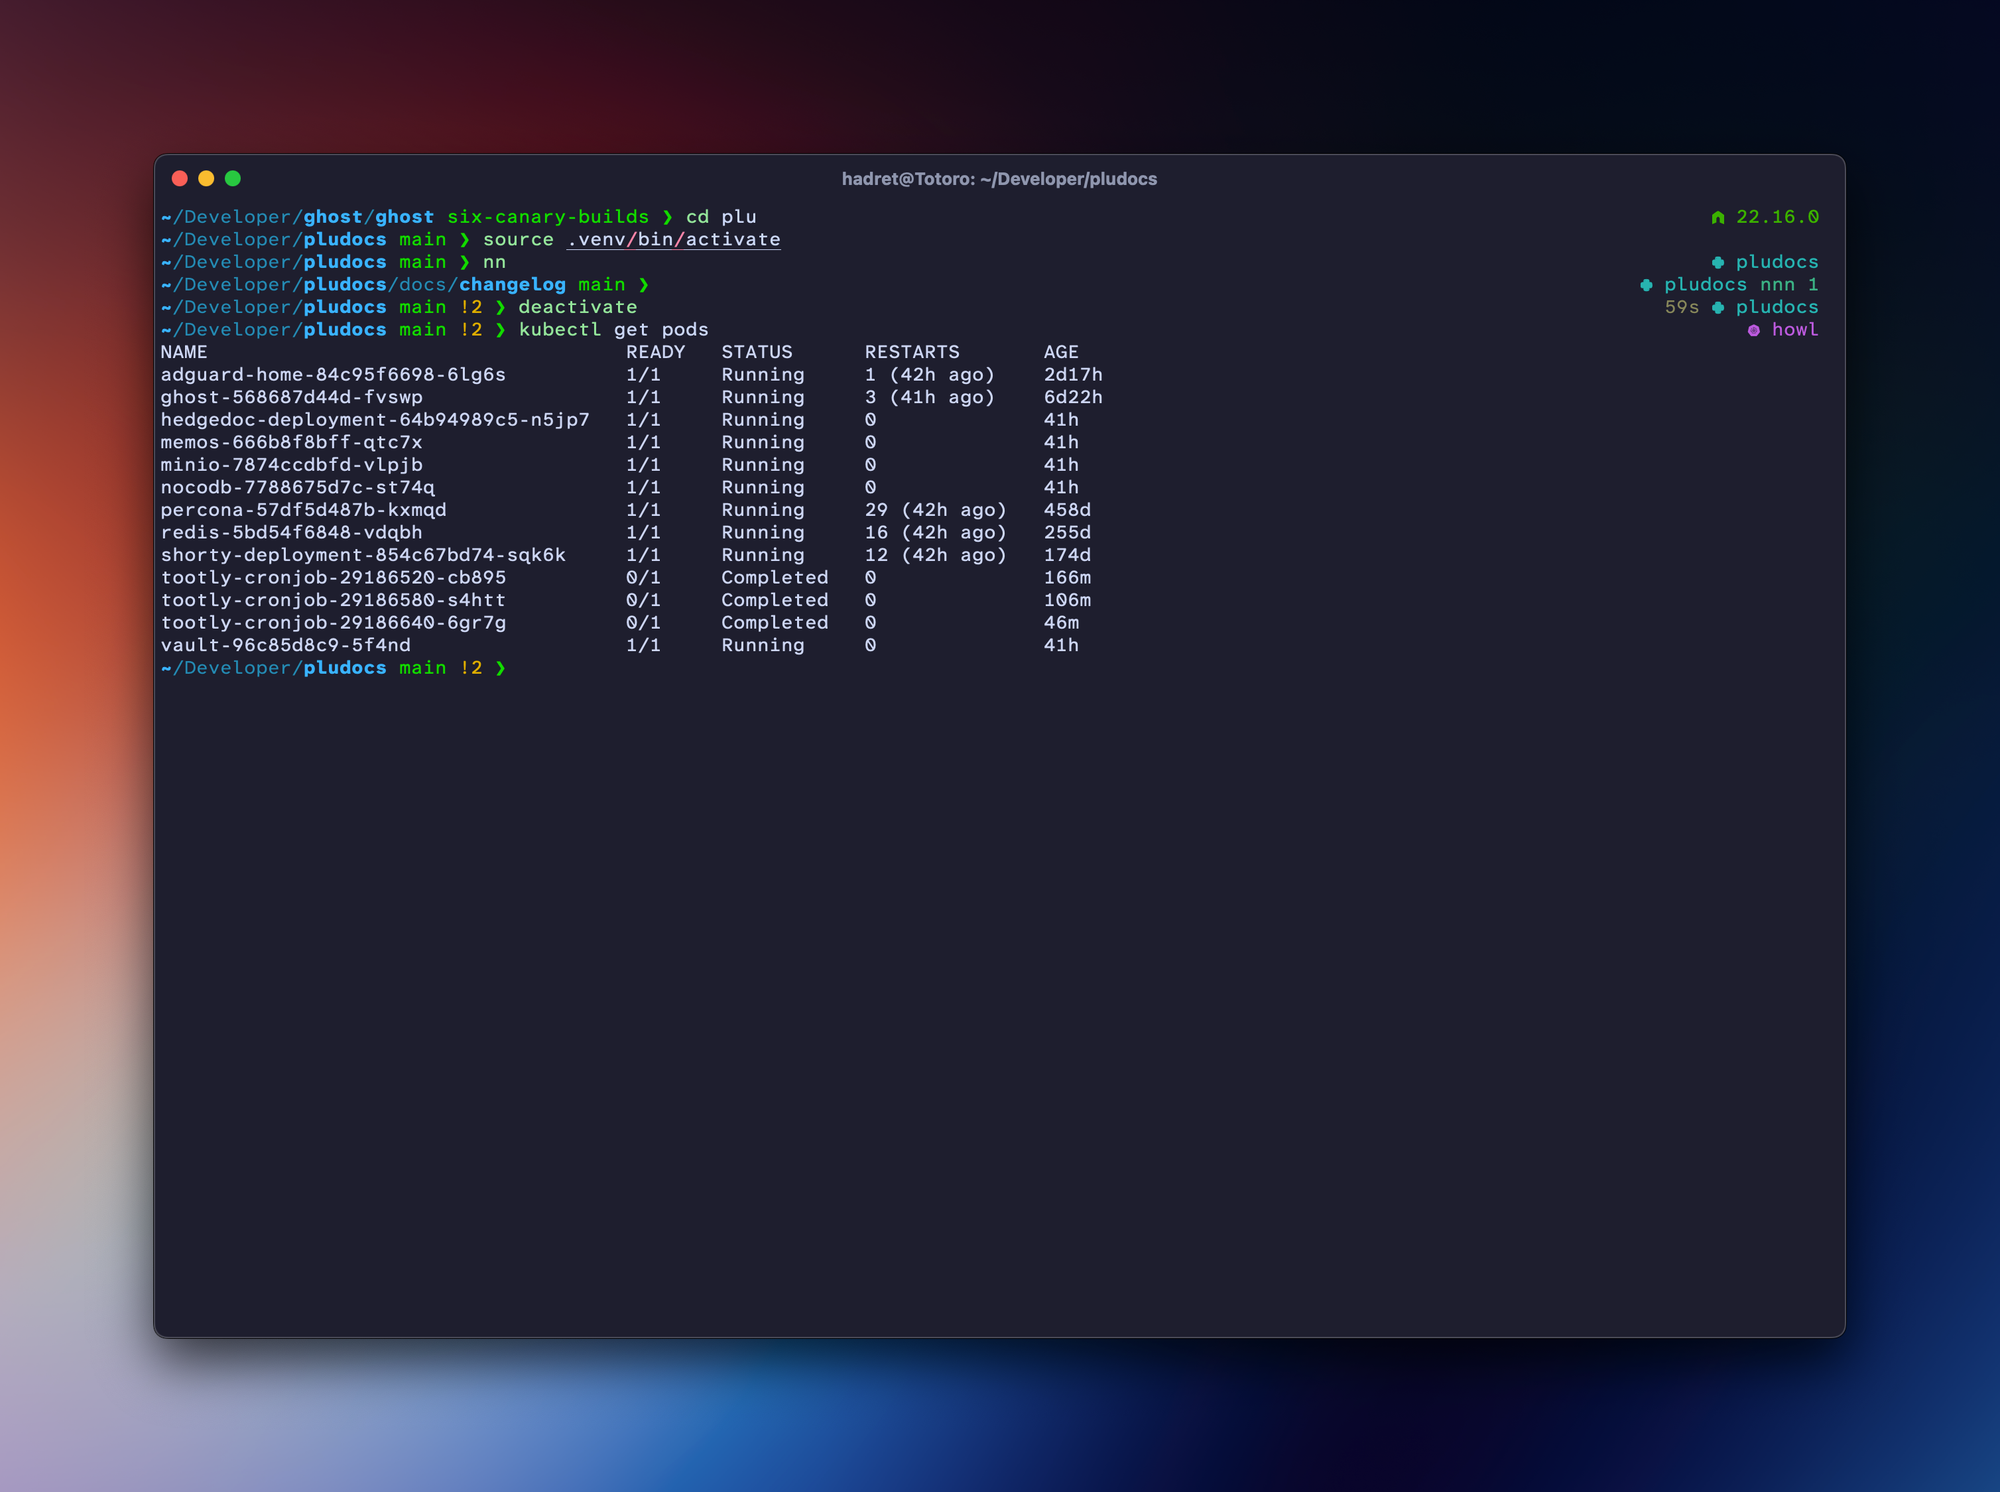Image resolution: width=2000 pixels, height=1492 pixels.
Task: Click the 'six-canary-builds' branch name
Action: (547, 217)
